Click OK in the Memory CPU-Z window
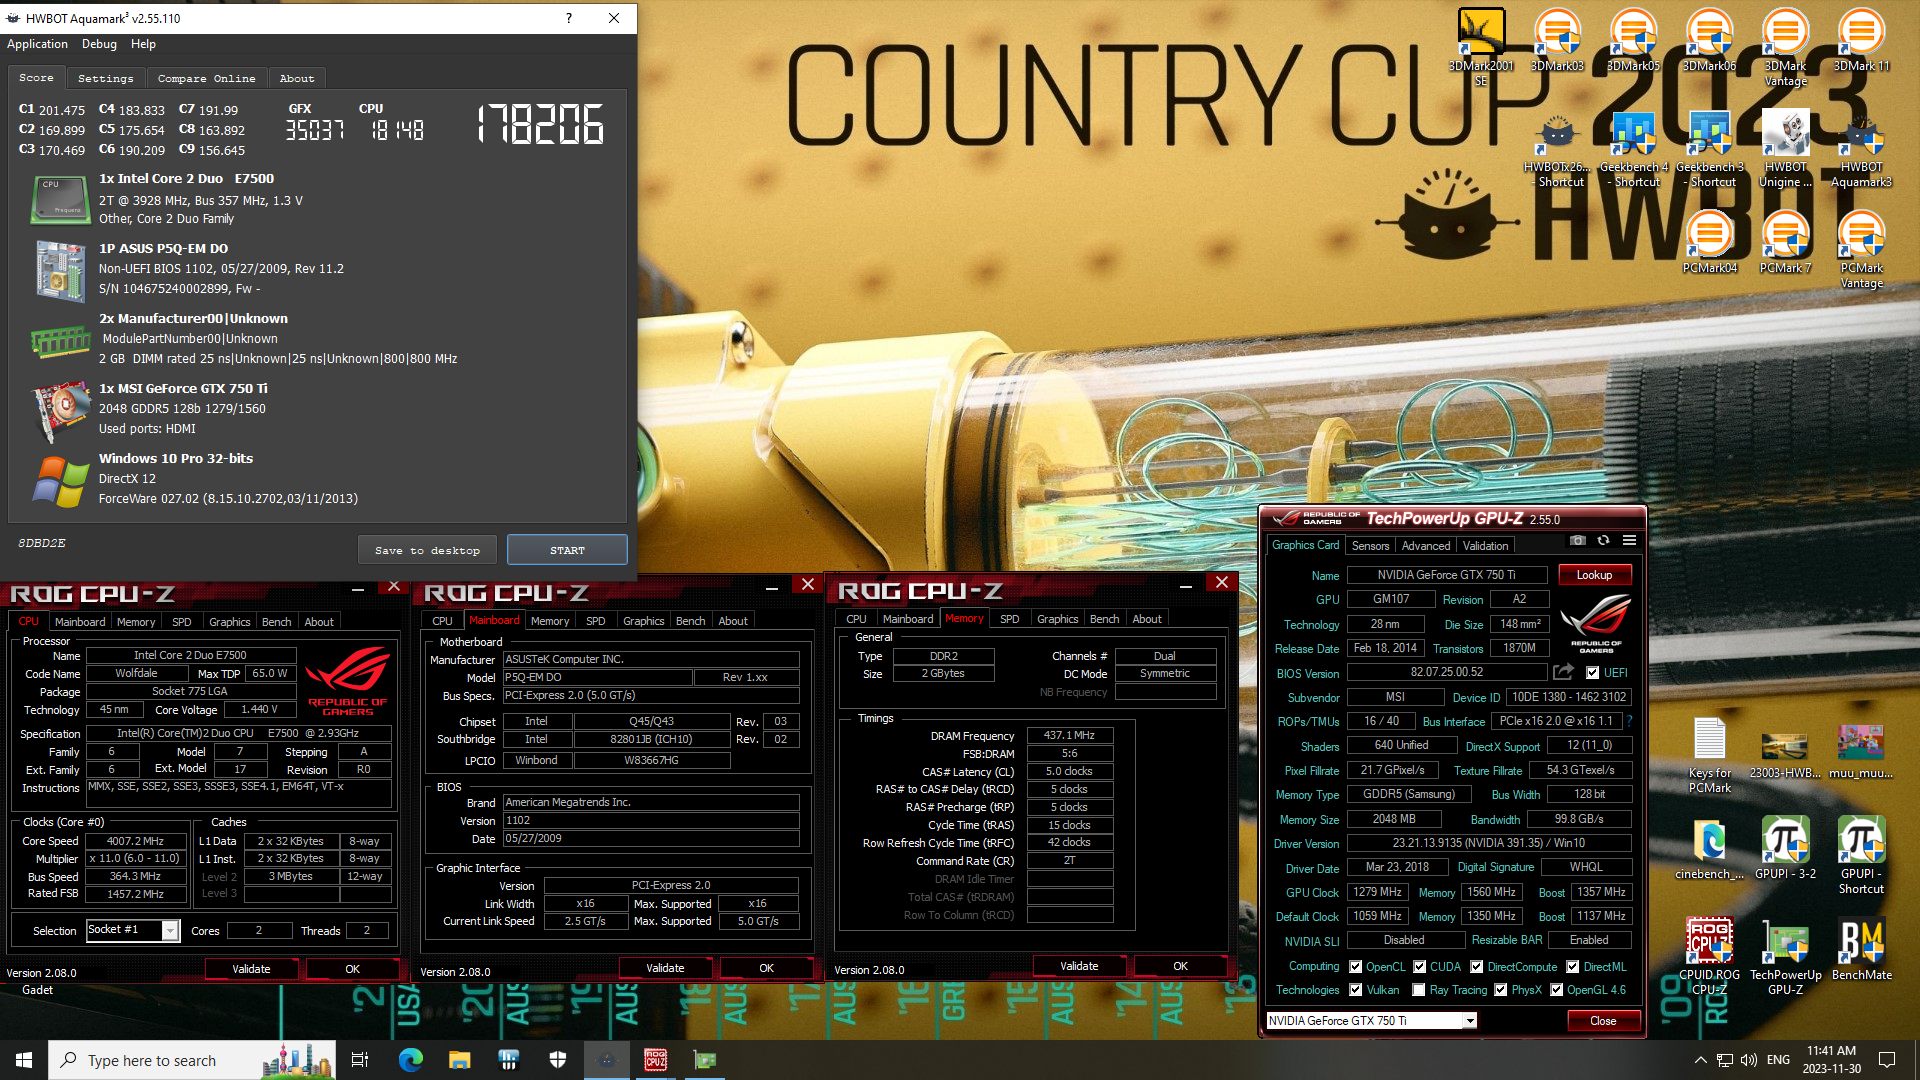Viewport: 1920px width, 1080px height. click(1180, 966)
